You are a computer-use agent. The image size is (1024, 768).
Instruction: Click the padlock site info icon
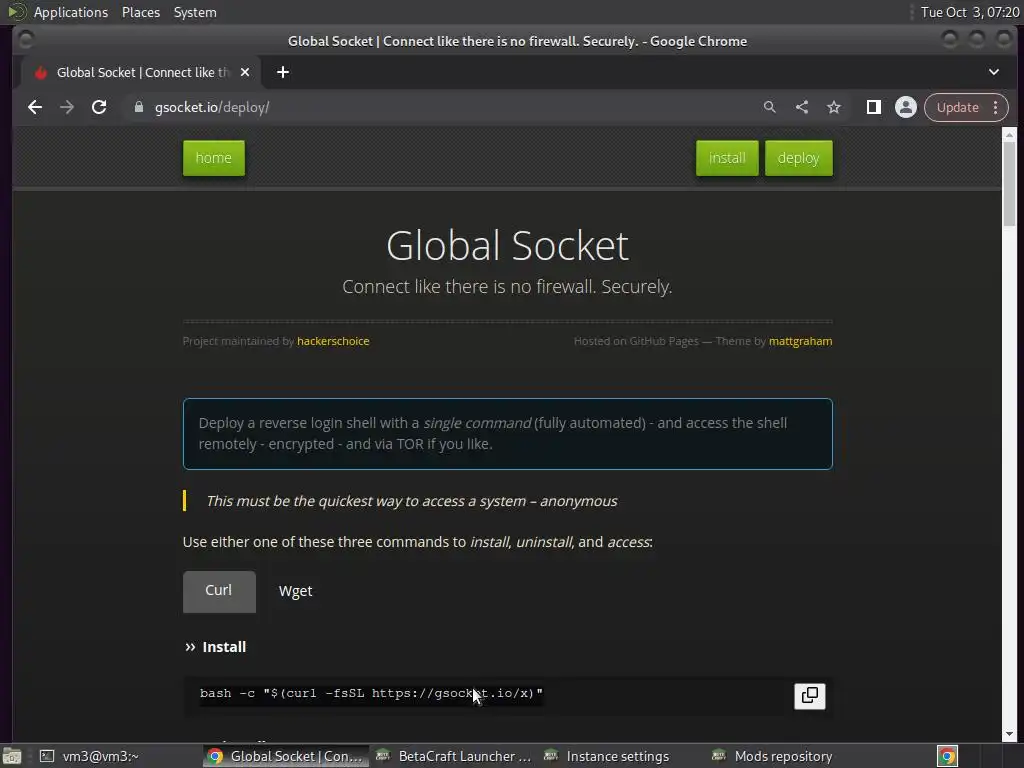tap(138, 107)
